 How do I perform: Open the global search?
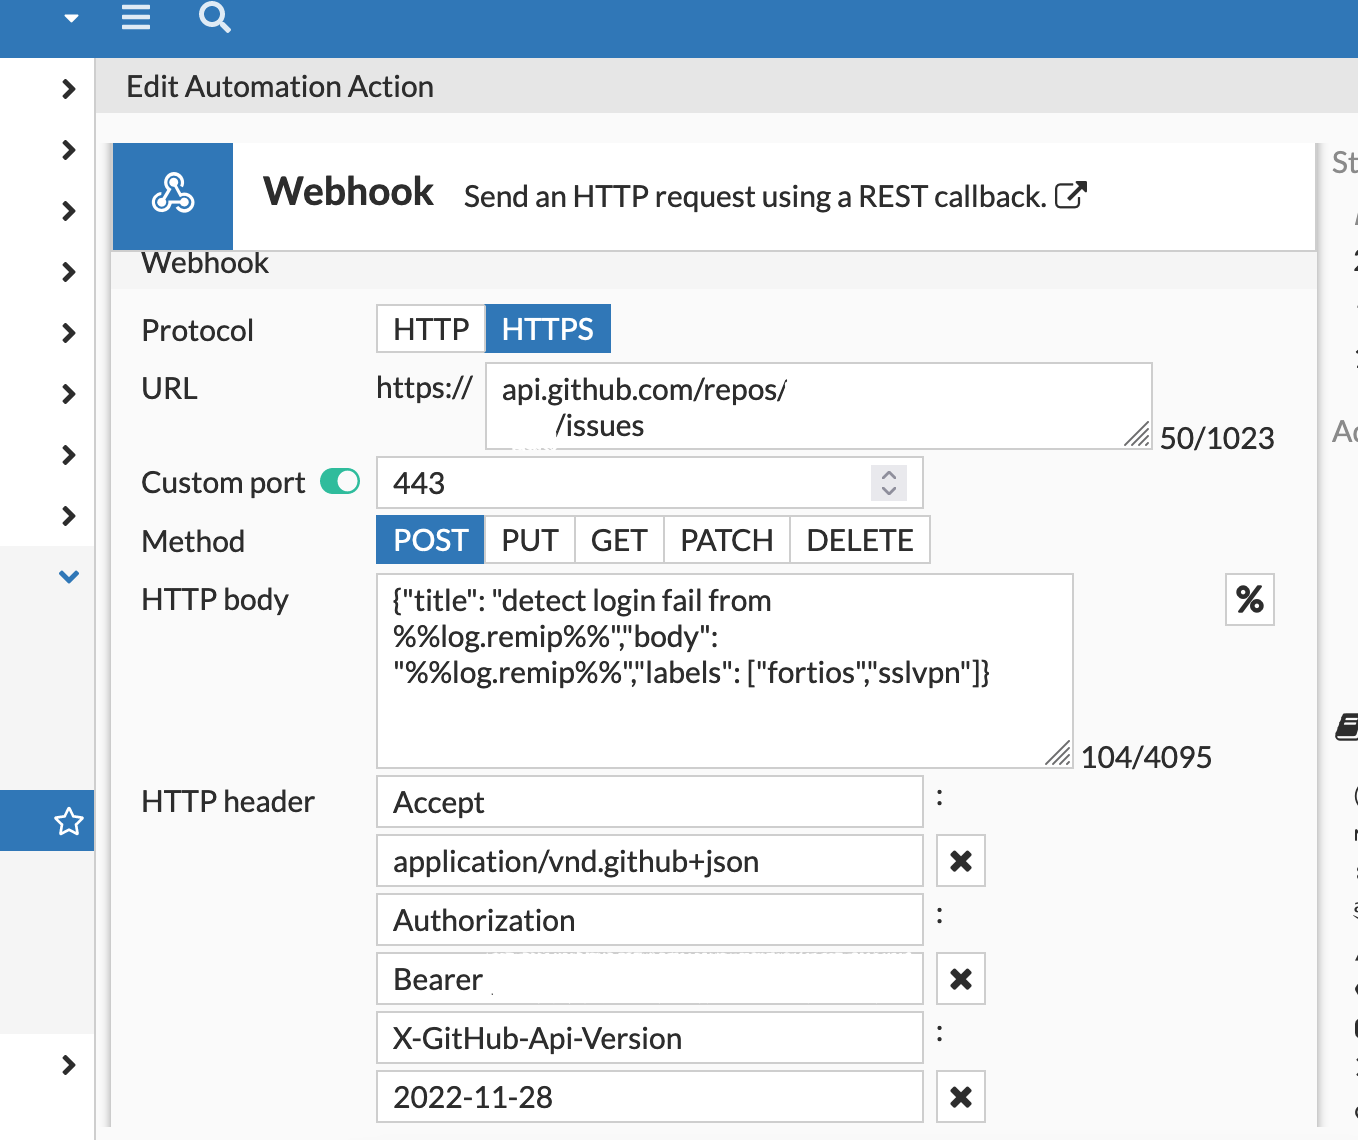[214, 18]
